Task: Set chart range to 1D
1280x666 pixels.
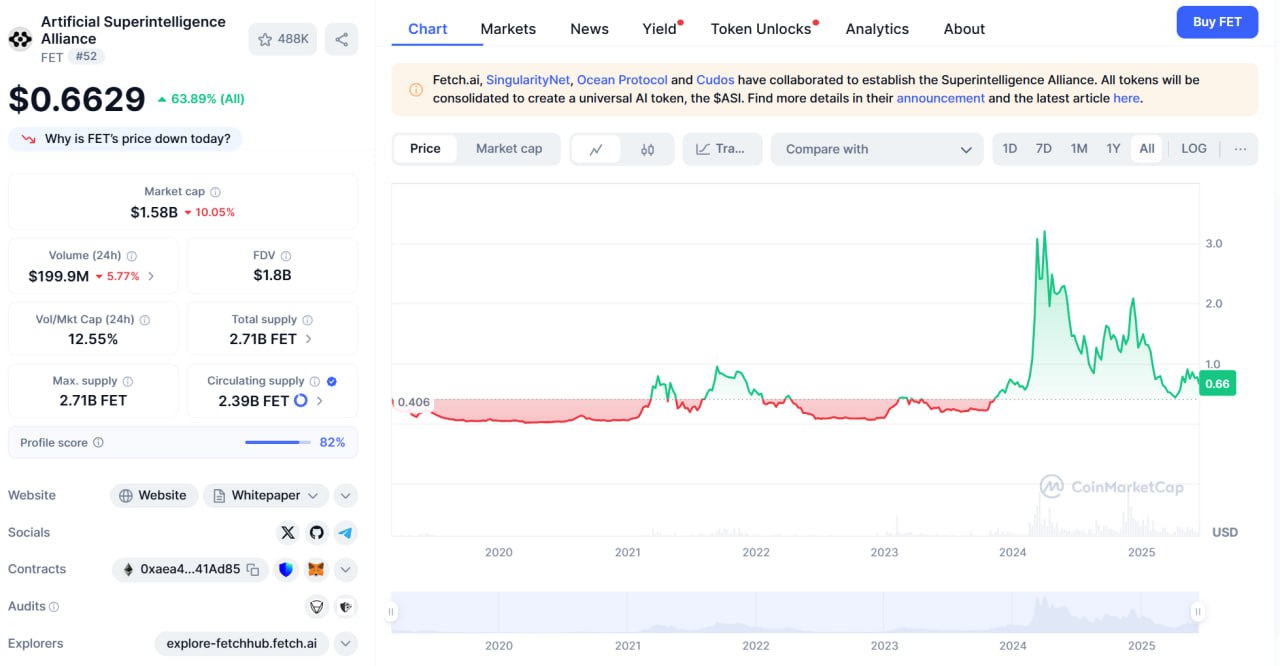Action: click(1010, 149)
